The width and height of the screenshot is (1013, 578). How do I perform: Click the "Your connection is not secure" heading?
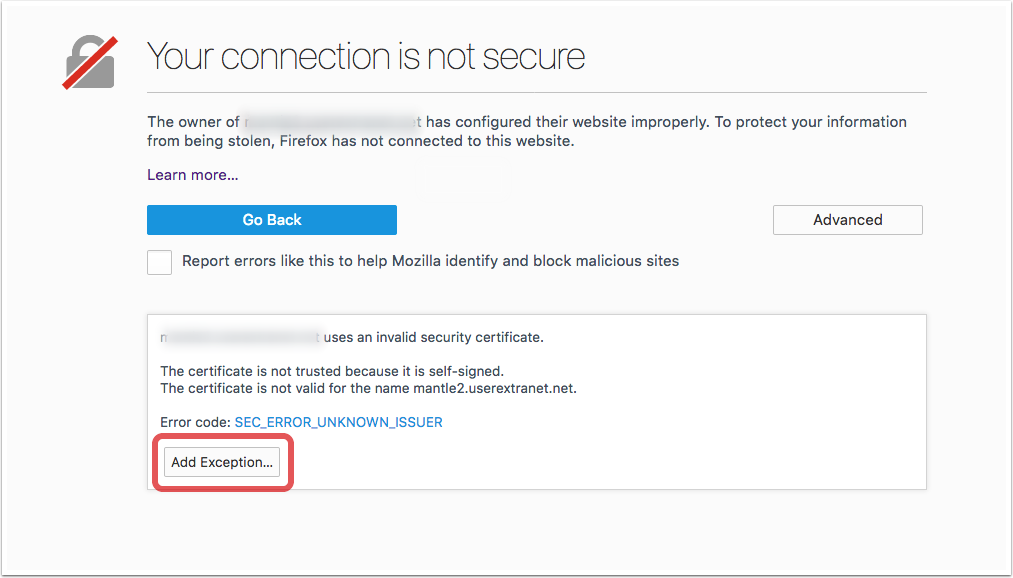pos(365,57)
